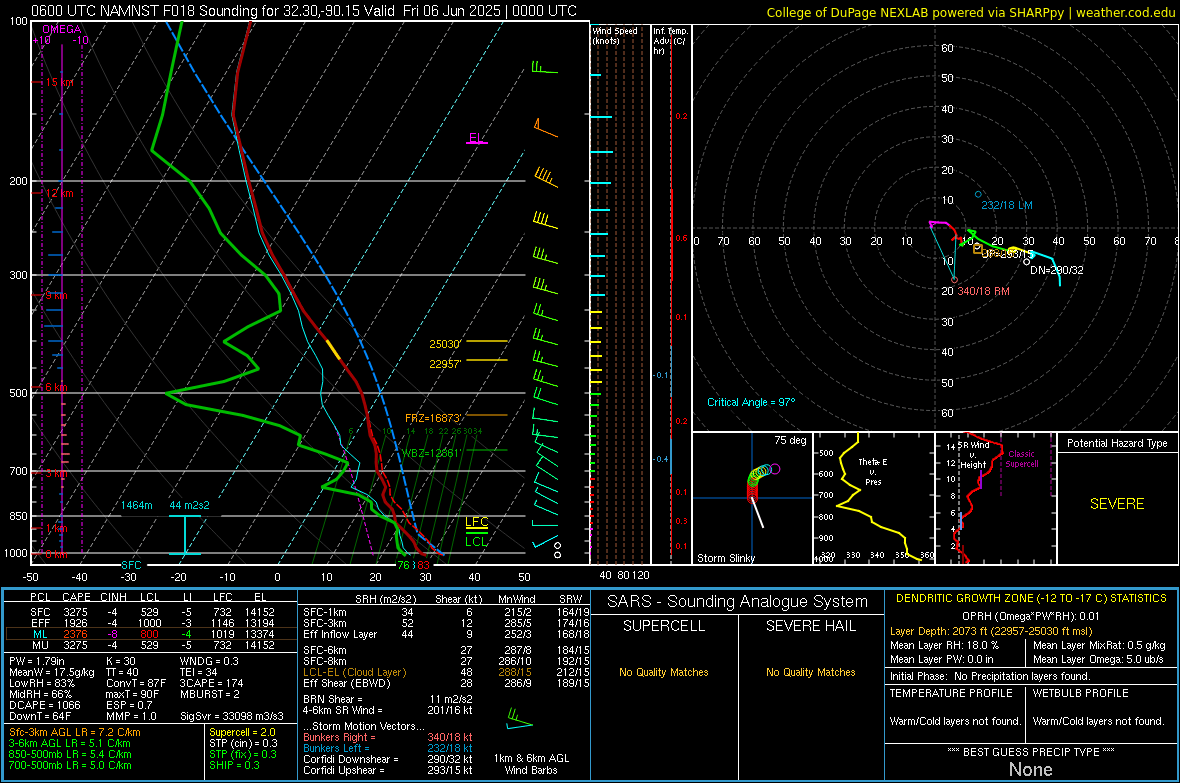Screen dimensions: 1180x783
Task: Click the 1464m inflow layer height
Action: (136, 505)
